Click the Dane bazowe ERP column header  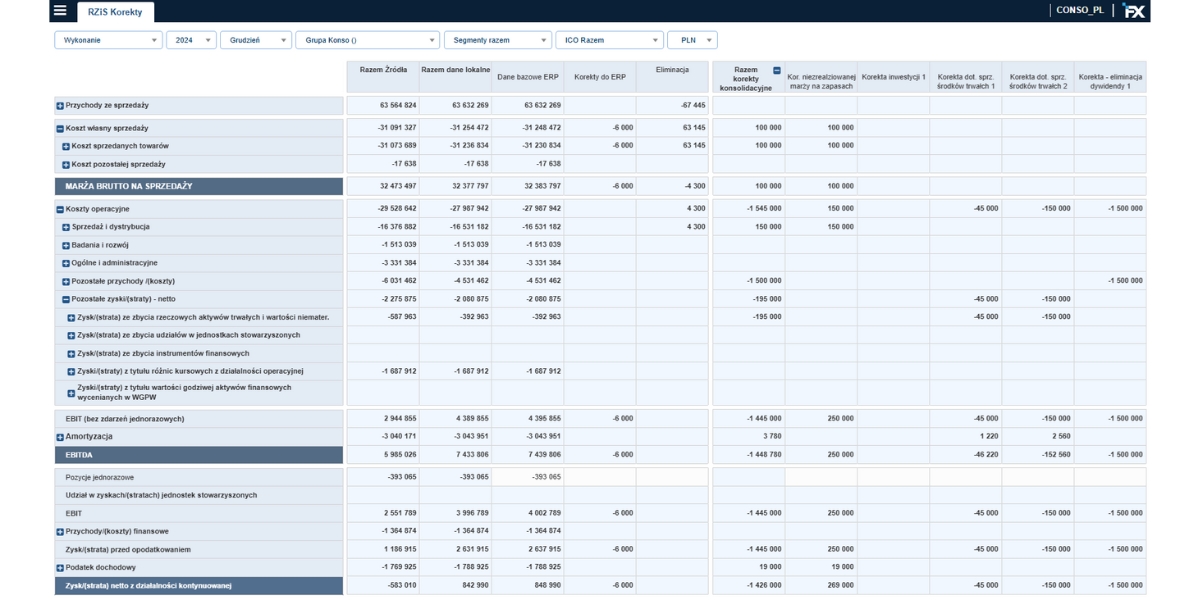(x=528, y=77)
